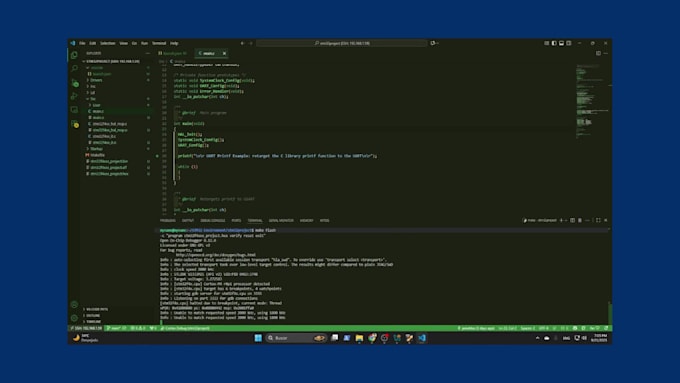680x383 pixels.
Task: Maximize the terminal panel size
Action: click(x=598, y=220)
